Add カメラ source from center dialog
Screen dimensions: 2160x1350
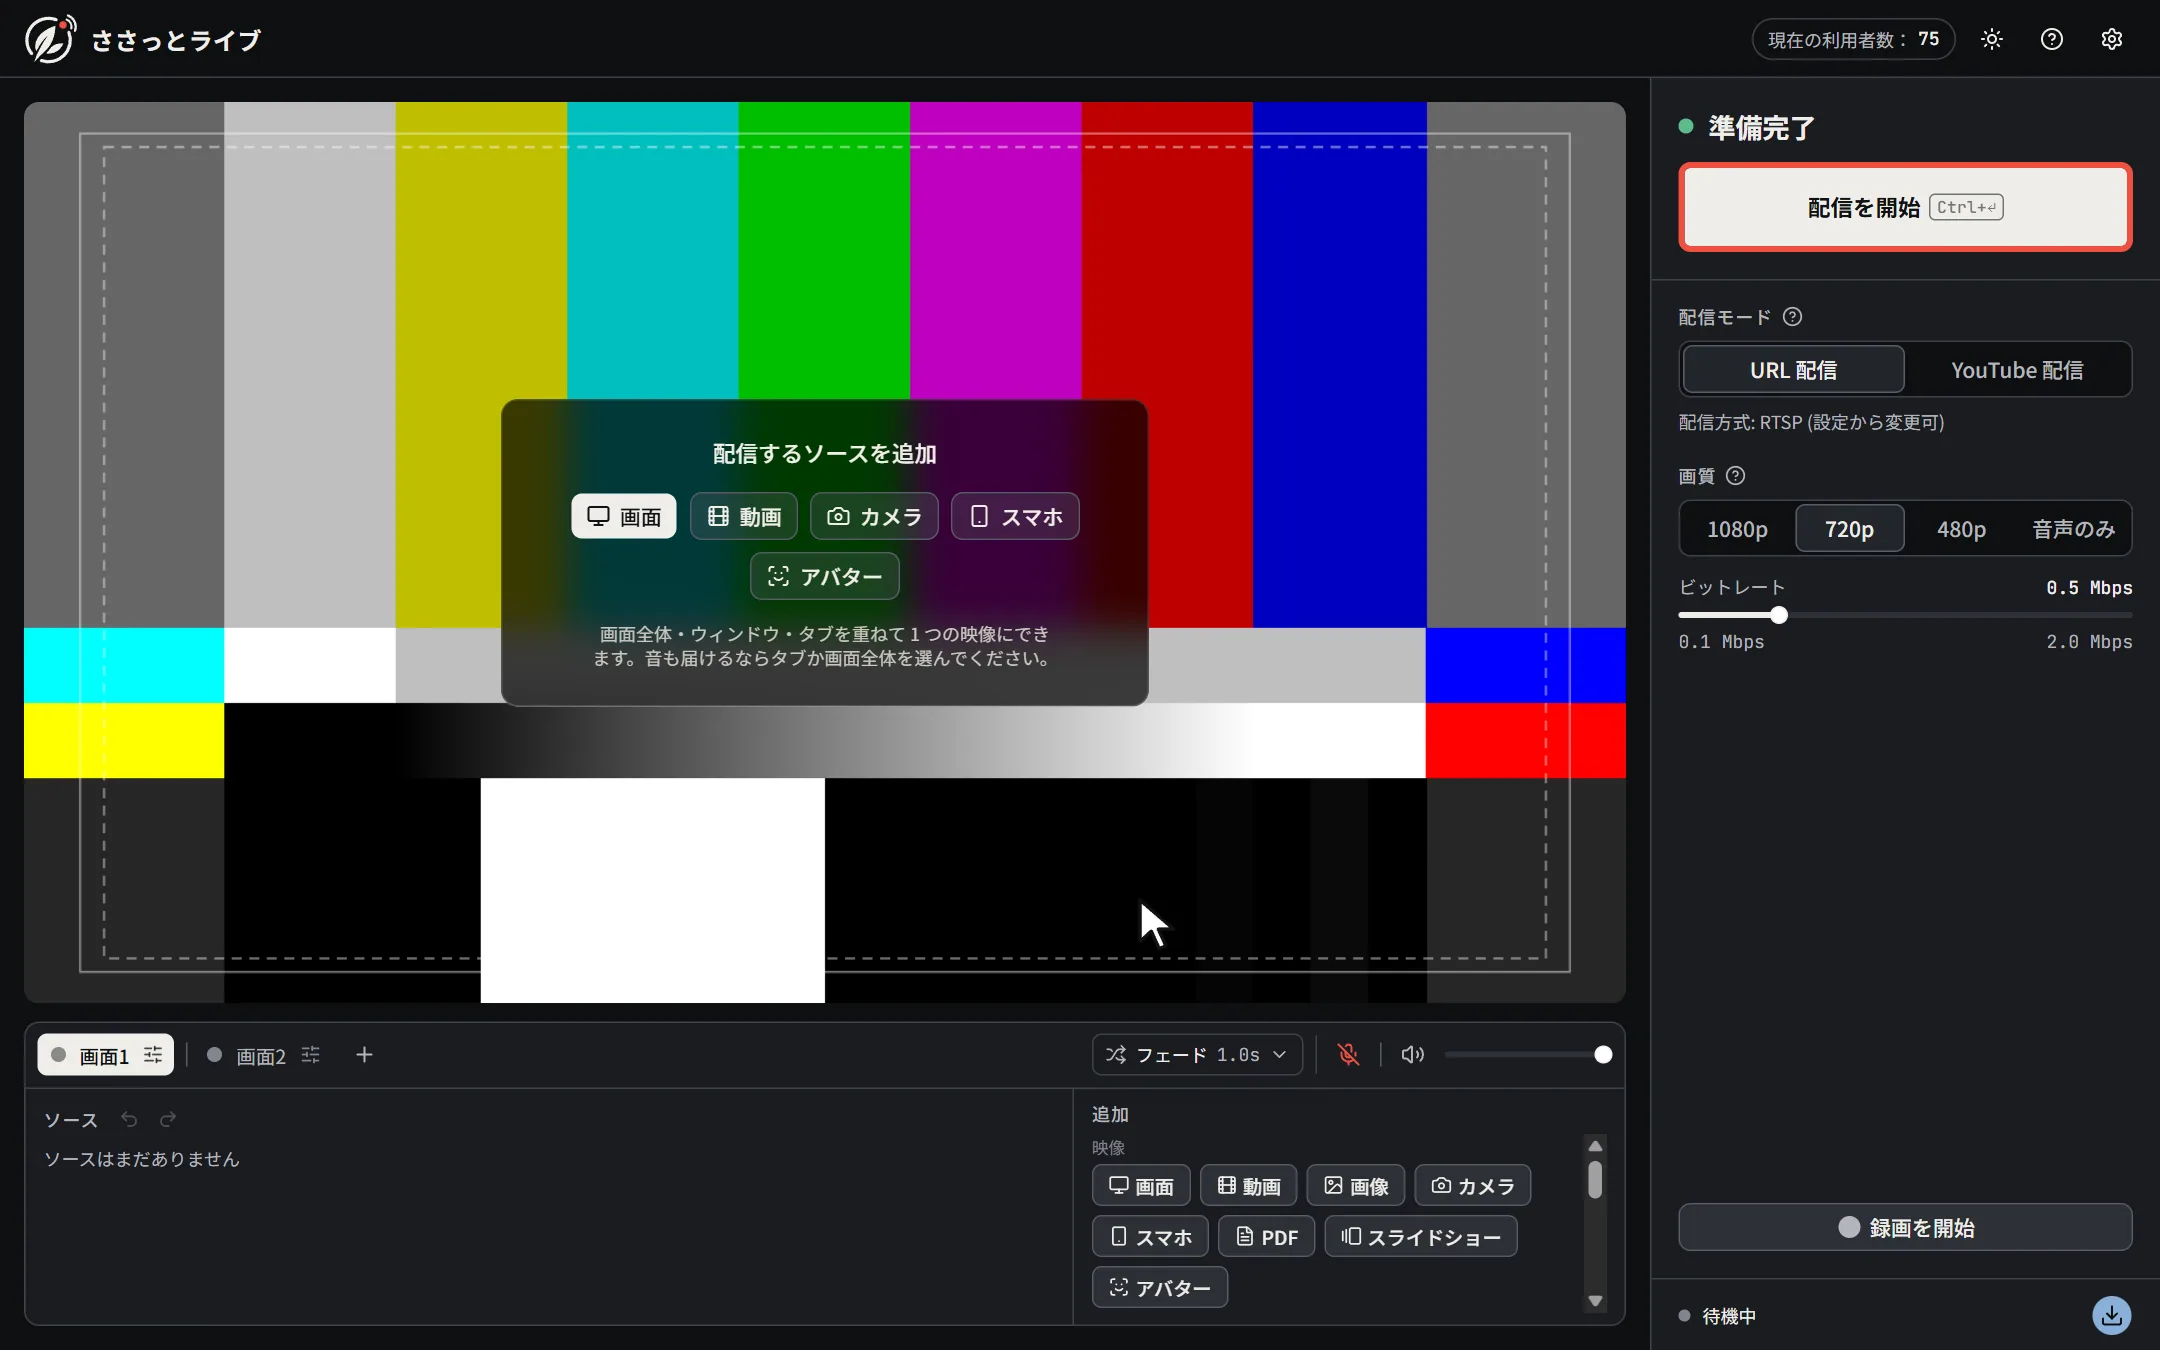point(874,516)
